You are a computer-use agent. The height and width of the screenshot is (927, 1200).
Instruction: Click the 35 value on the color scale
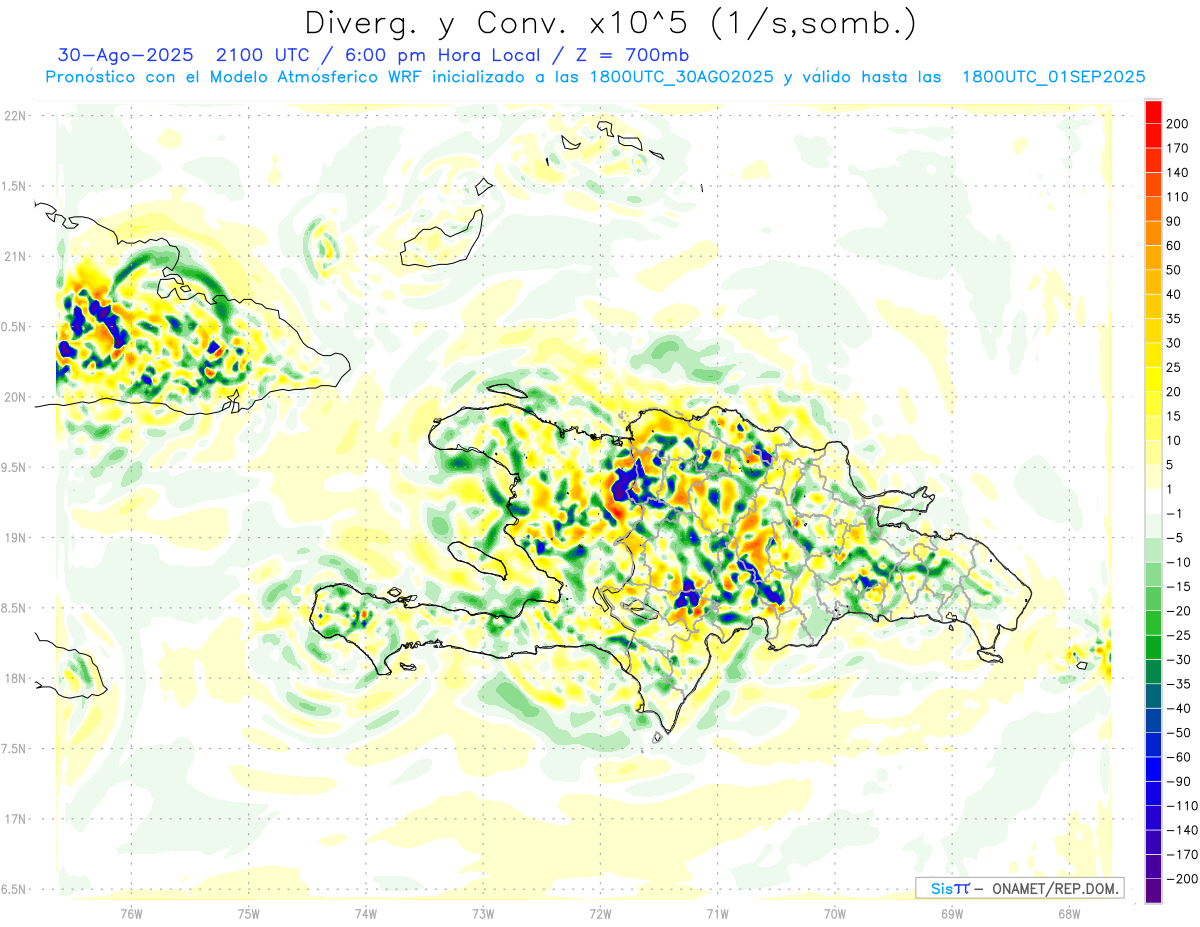pyautogui.click(x=1174, y=319)
